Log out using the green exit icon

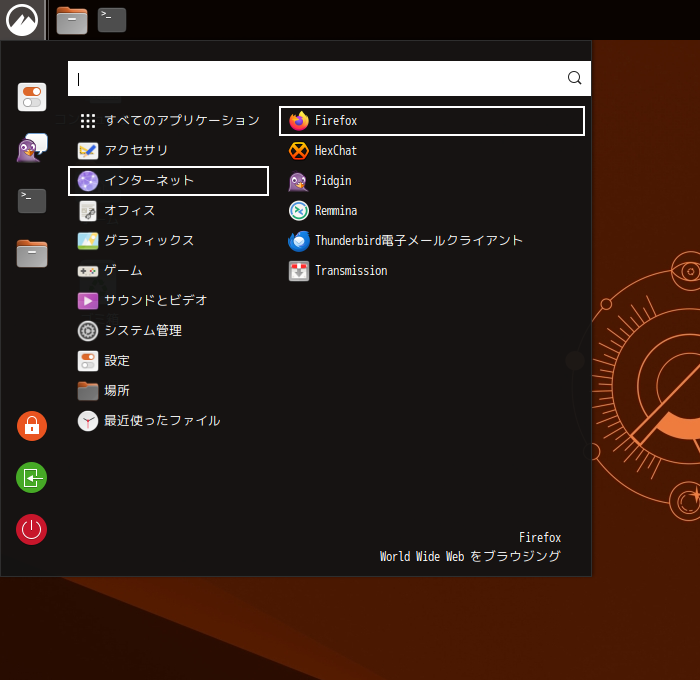32,478
